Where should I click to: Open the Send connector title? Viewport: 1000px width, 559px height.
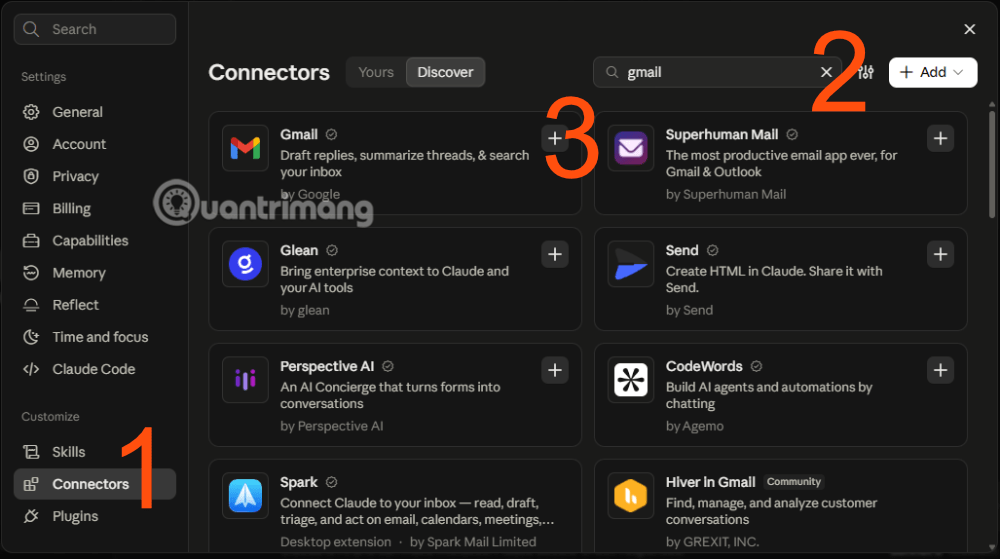coord(682,250)
